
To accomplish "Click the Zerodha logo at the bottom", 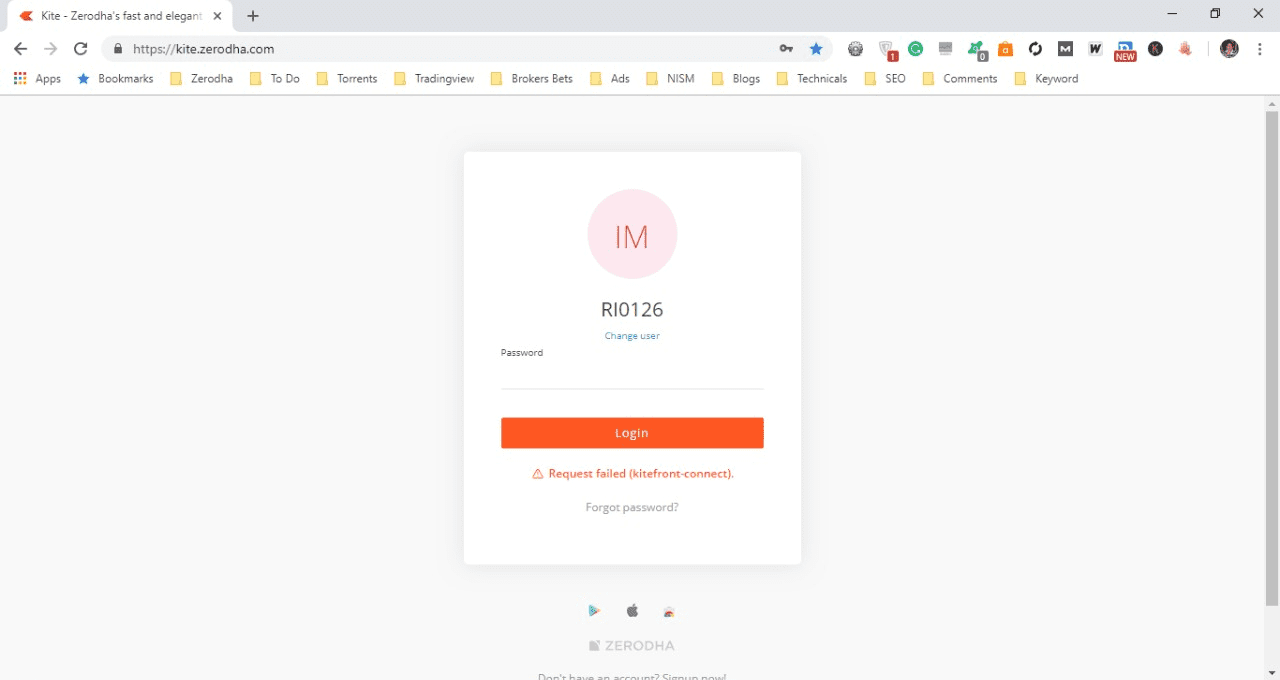I will 632,645.
